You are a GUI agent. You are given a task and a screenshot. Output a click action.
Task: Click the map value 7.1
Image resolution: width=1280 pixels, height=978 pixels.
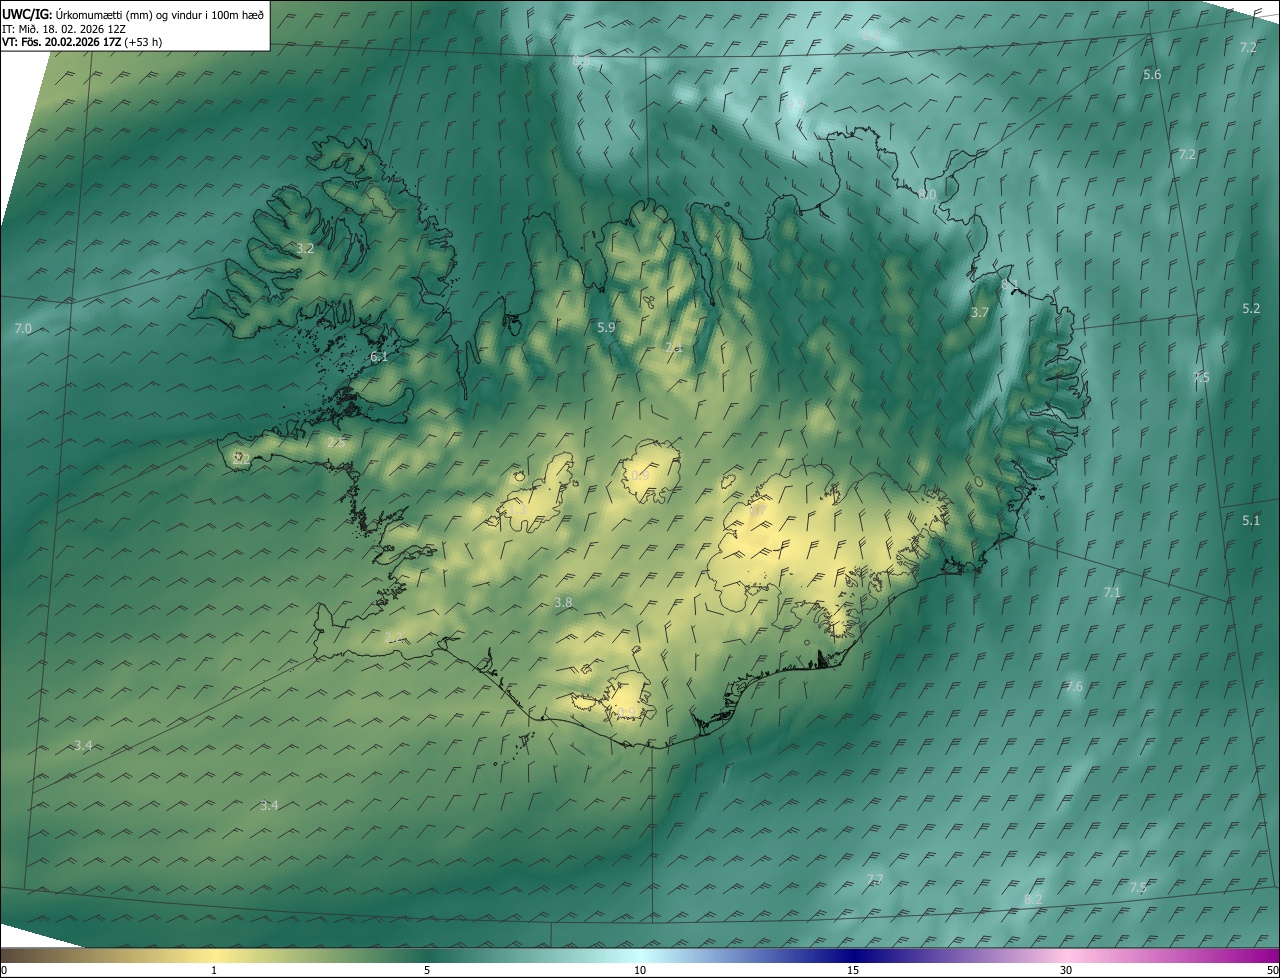[x=1112, y=593]
